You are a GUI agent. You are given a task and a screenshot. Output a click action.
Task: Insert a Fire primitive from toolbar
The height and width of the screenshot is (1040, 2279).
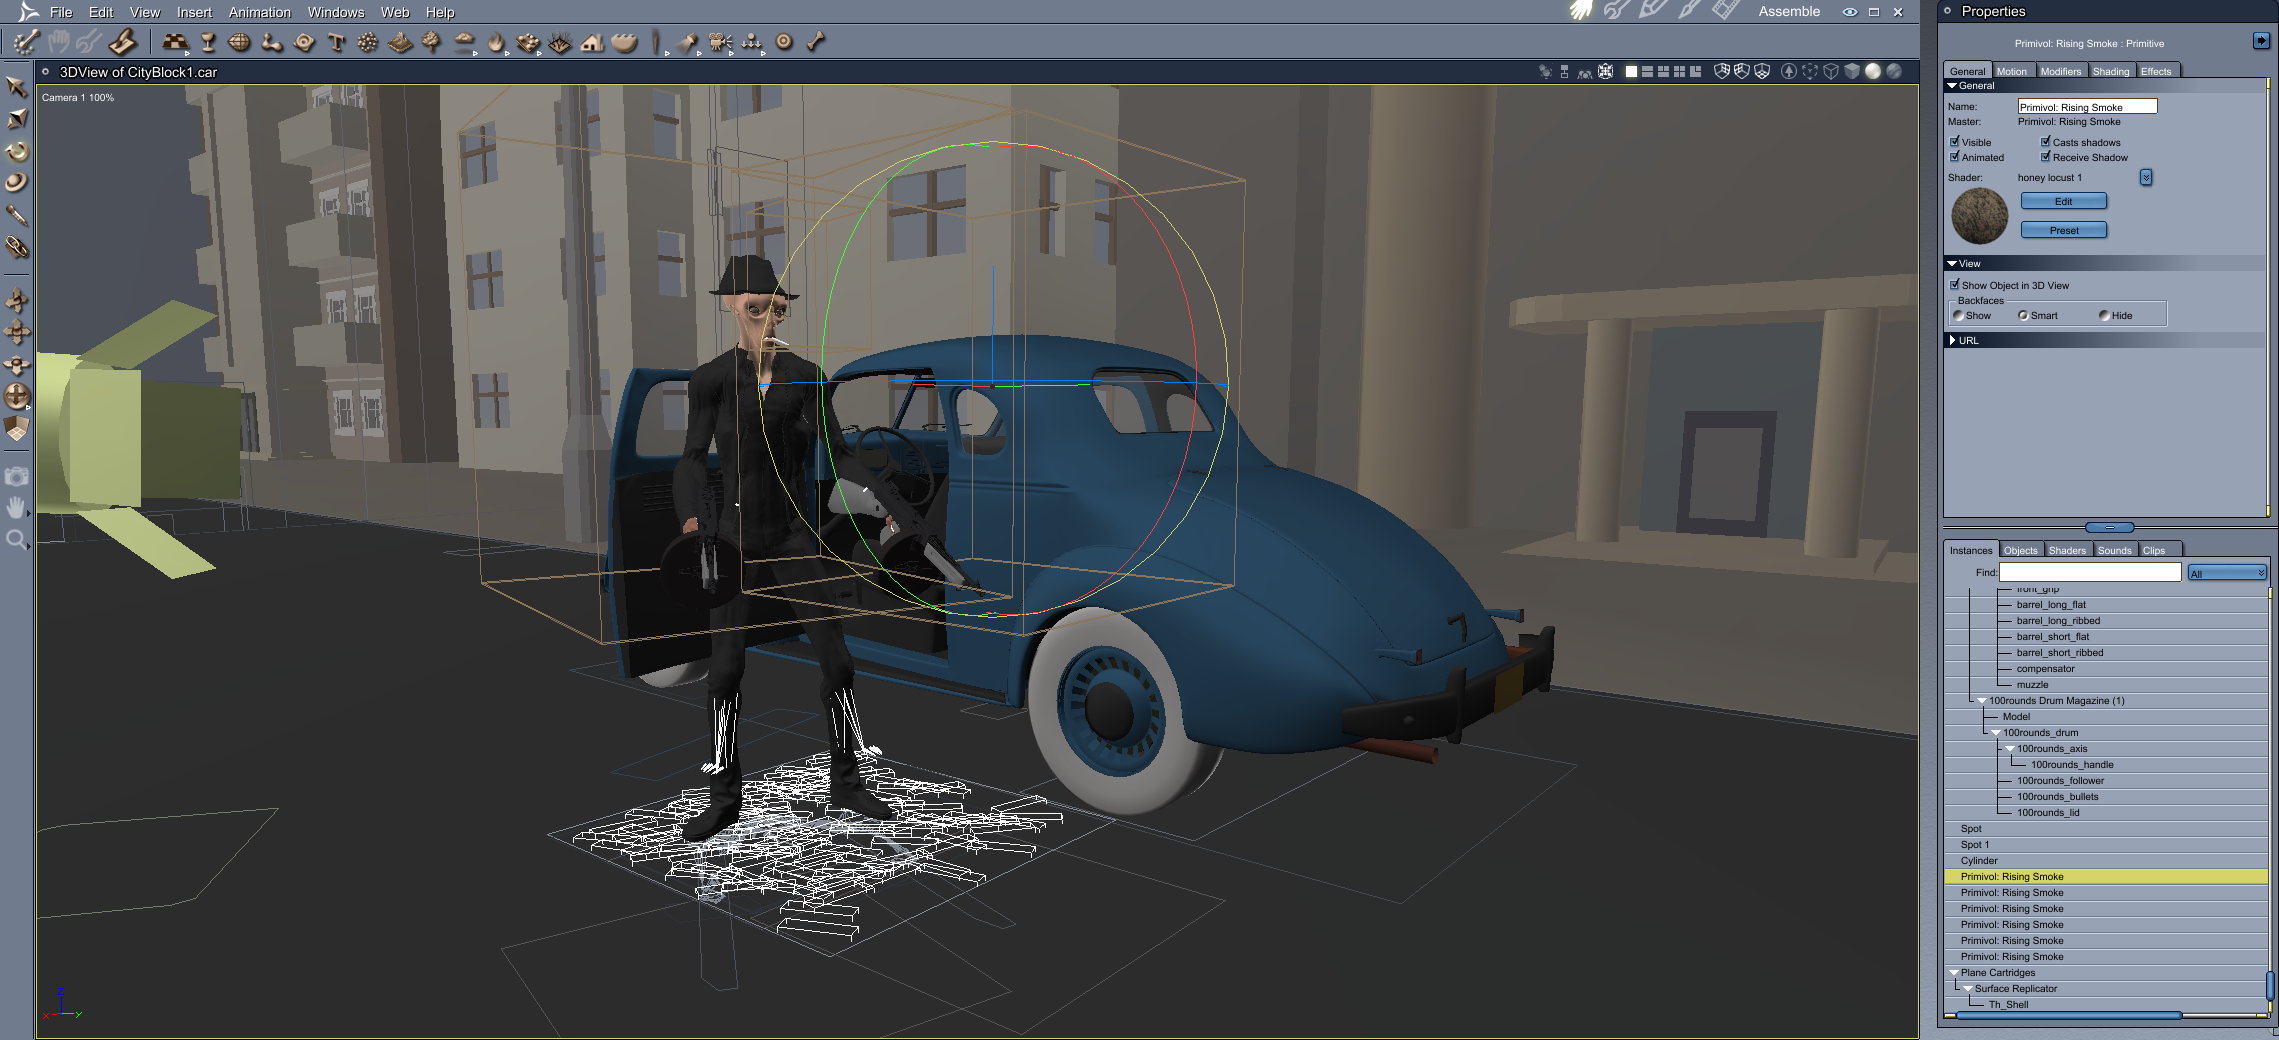coord(496,42)
